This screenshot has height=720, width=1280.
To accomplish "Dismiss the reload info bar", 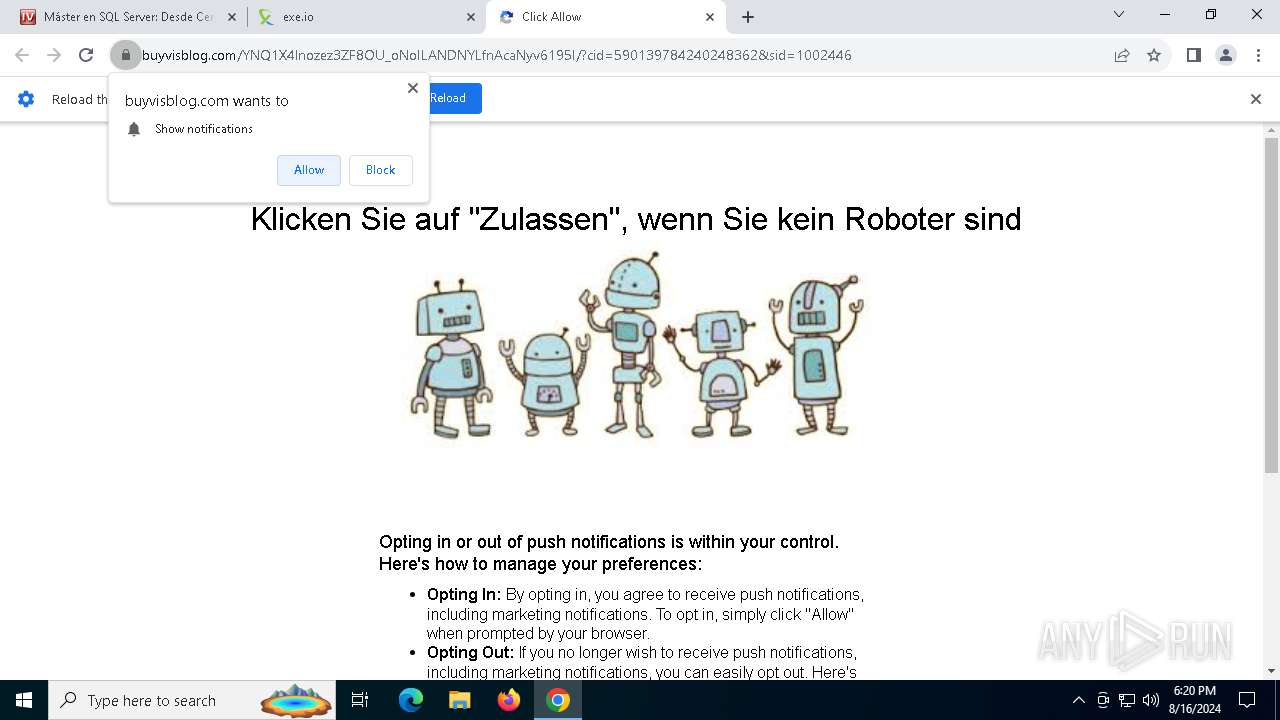I will pyautogui.click(x=1256, y=99).
